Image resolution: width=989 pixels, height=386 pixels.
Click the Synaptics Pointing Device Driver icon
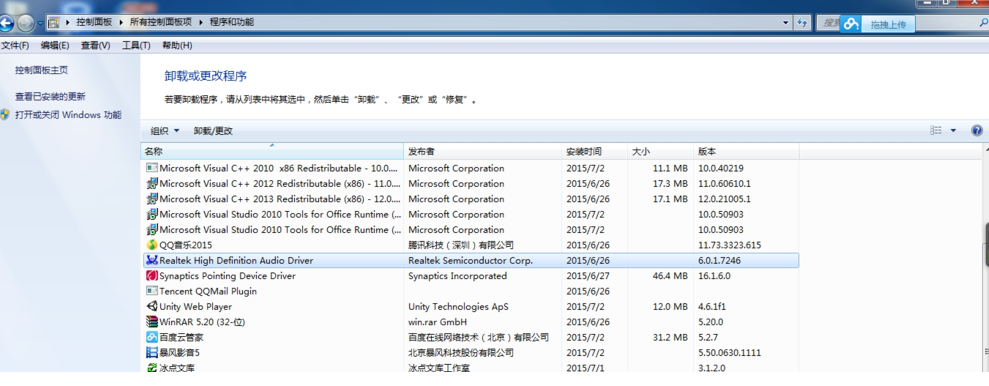pyautogui.click(x=151, y=276)
